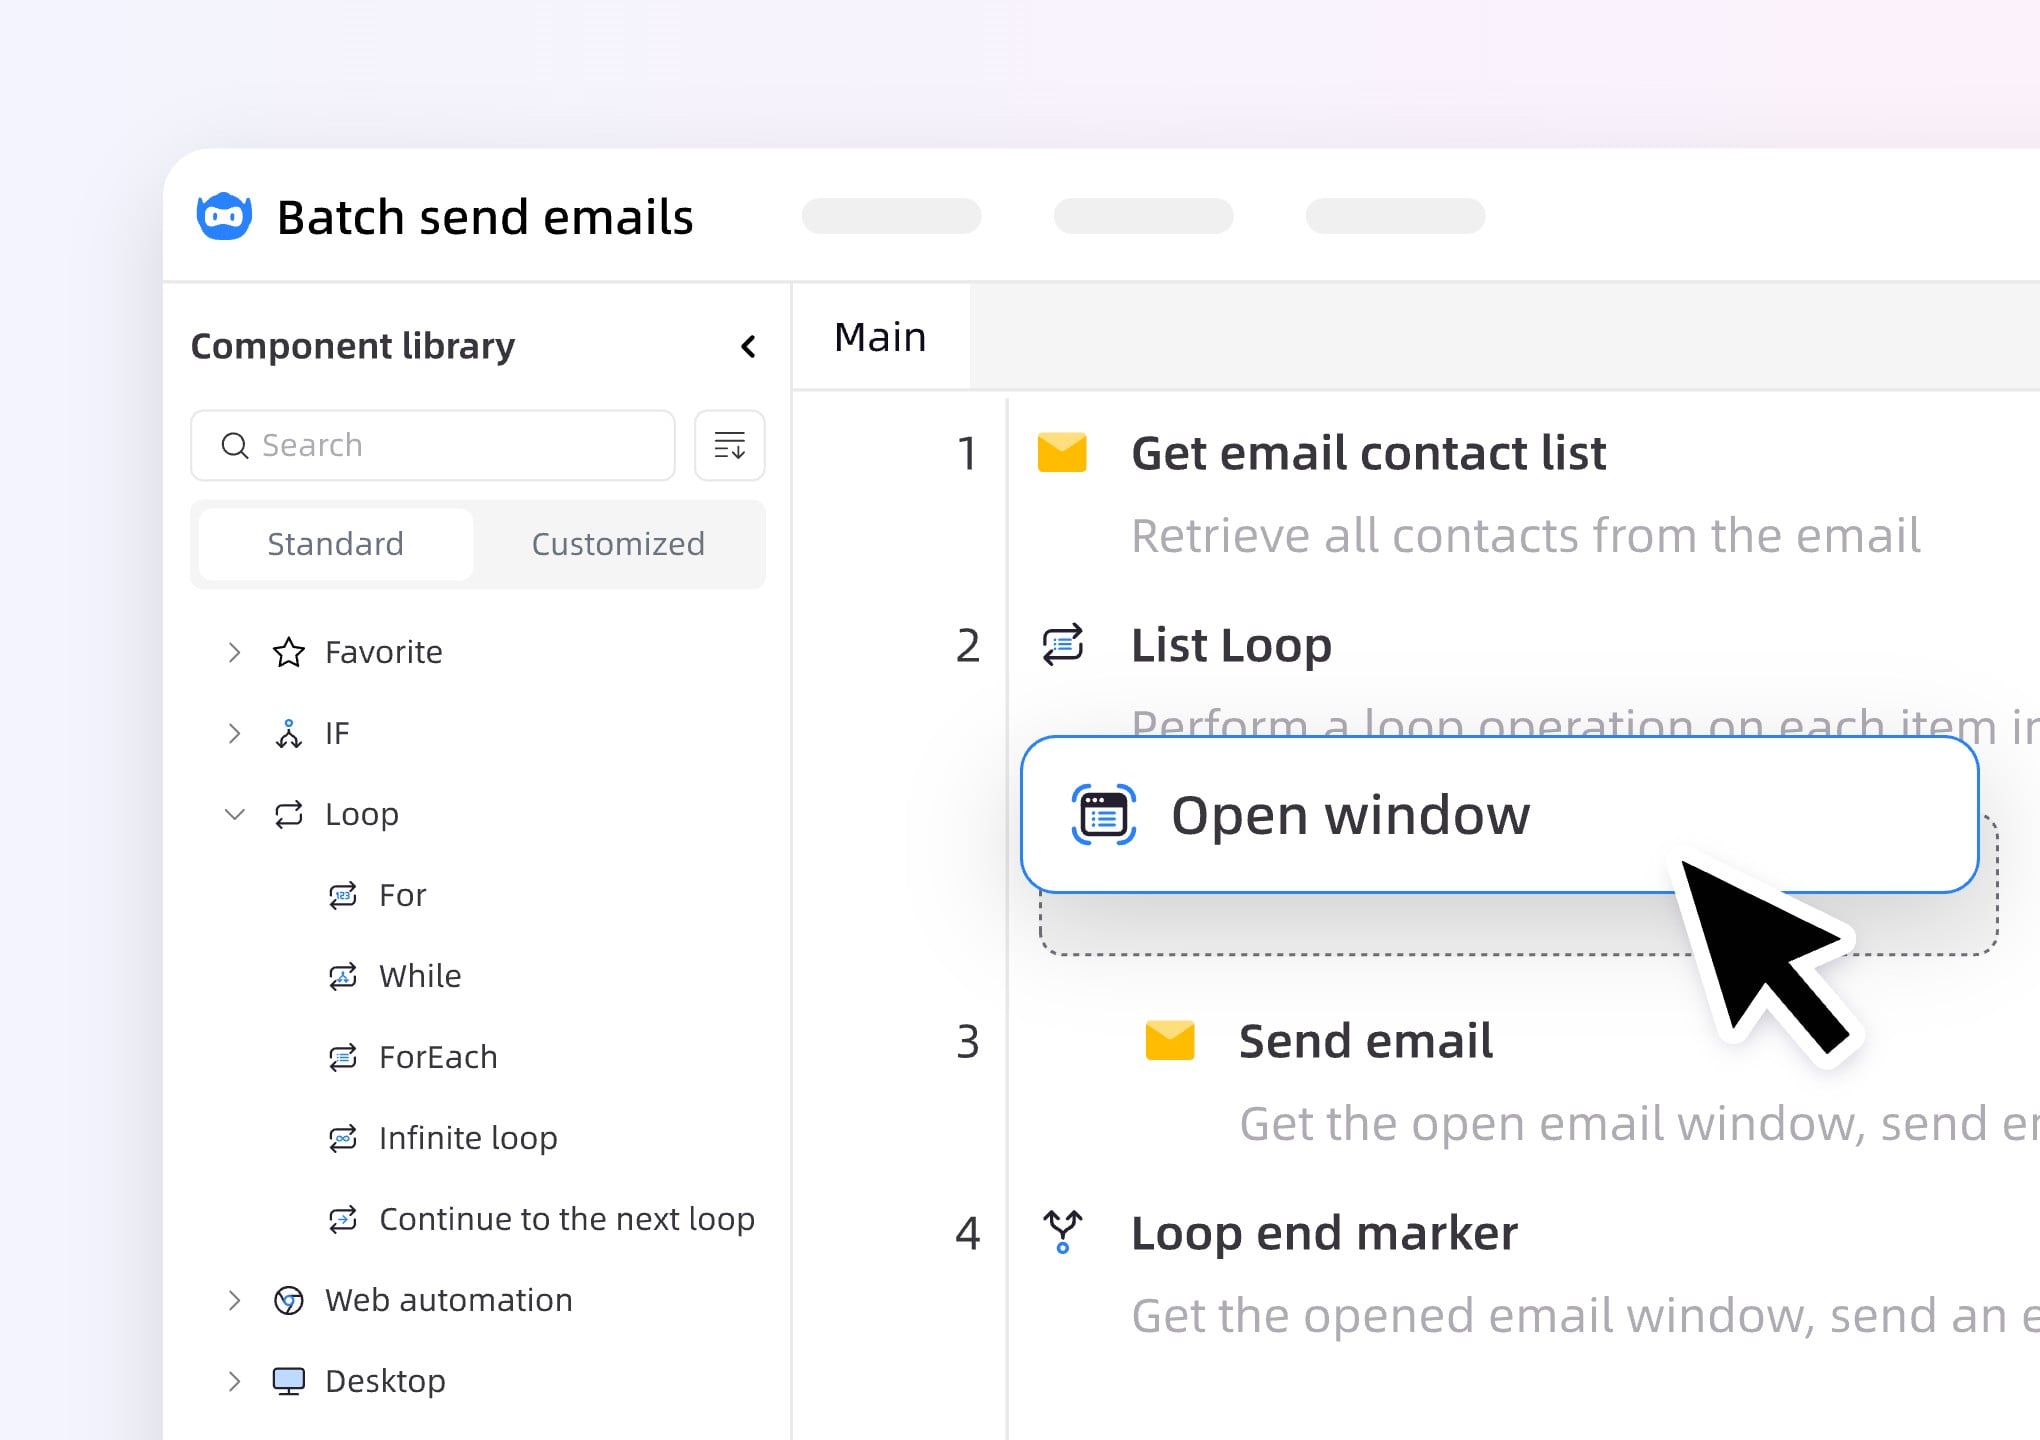The image size is (2040, 1440).
Task: Click the Loop end marker icon
Action: (x=1062, y=1232)
